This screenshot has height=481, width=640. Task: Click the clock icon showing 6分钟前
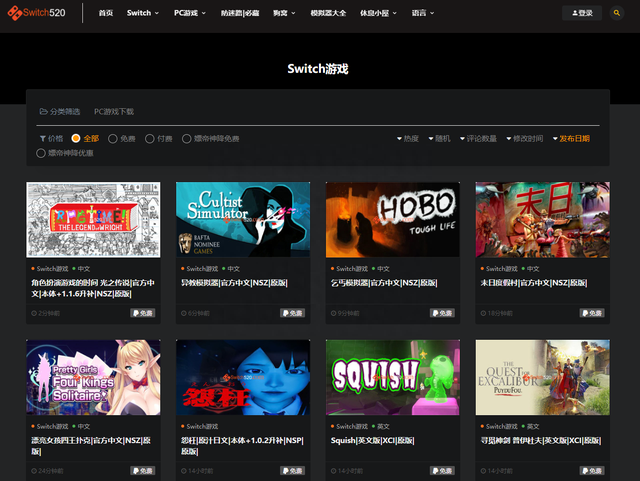click(184, 313)
